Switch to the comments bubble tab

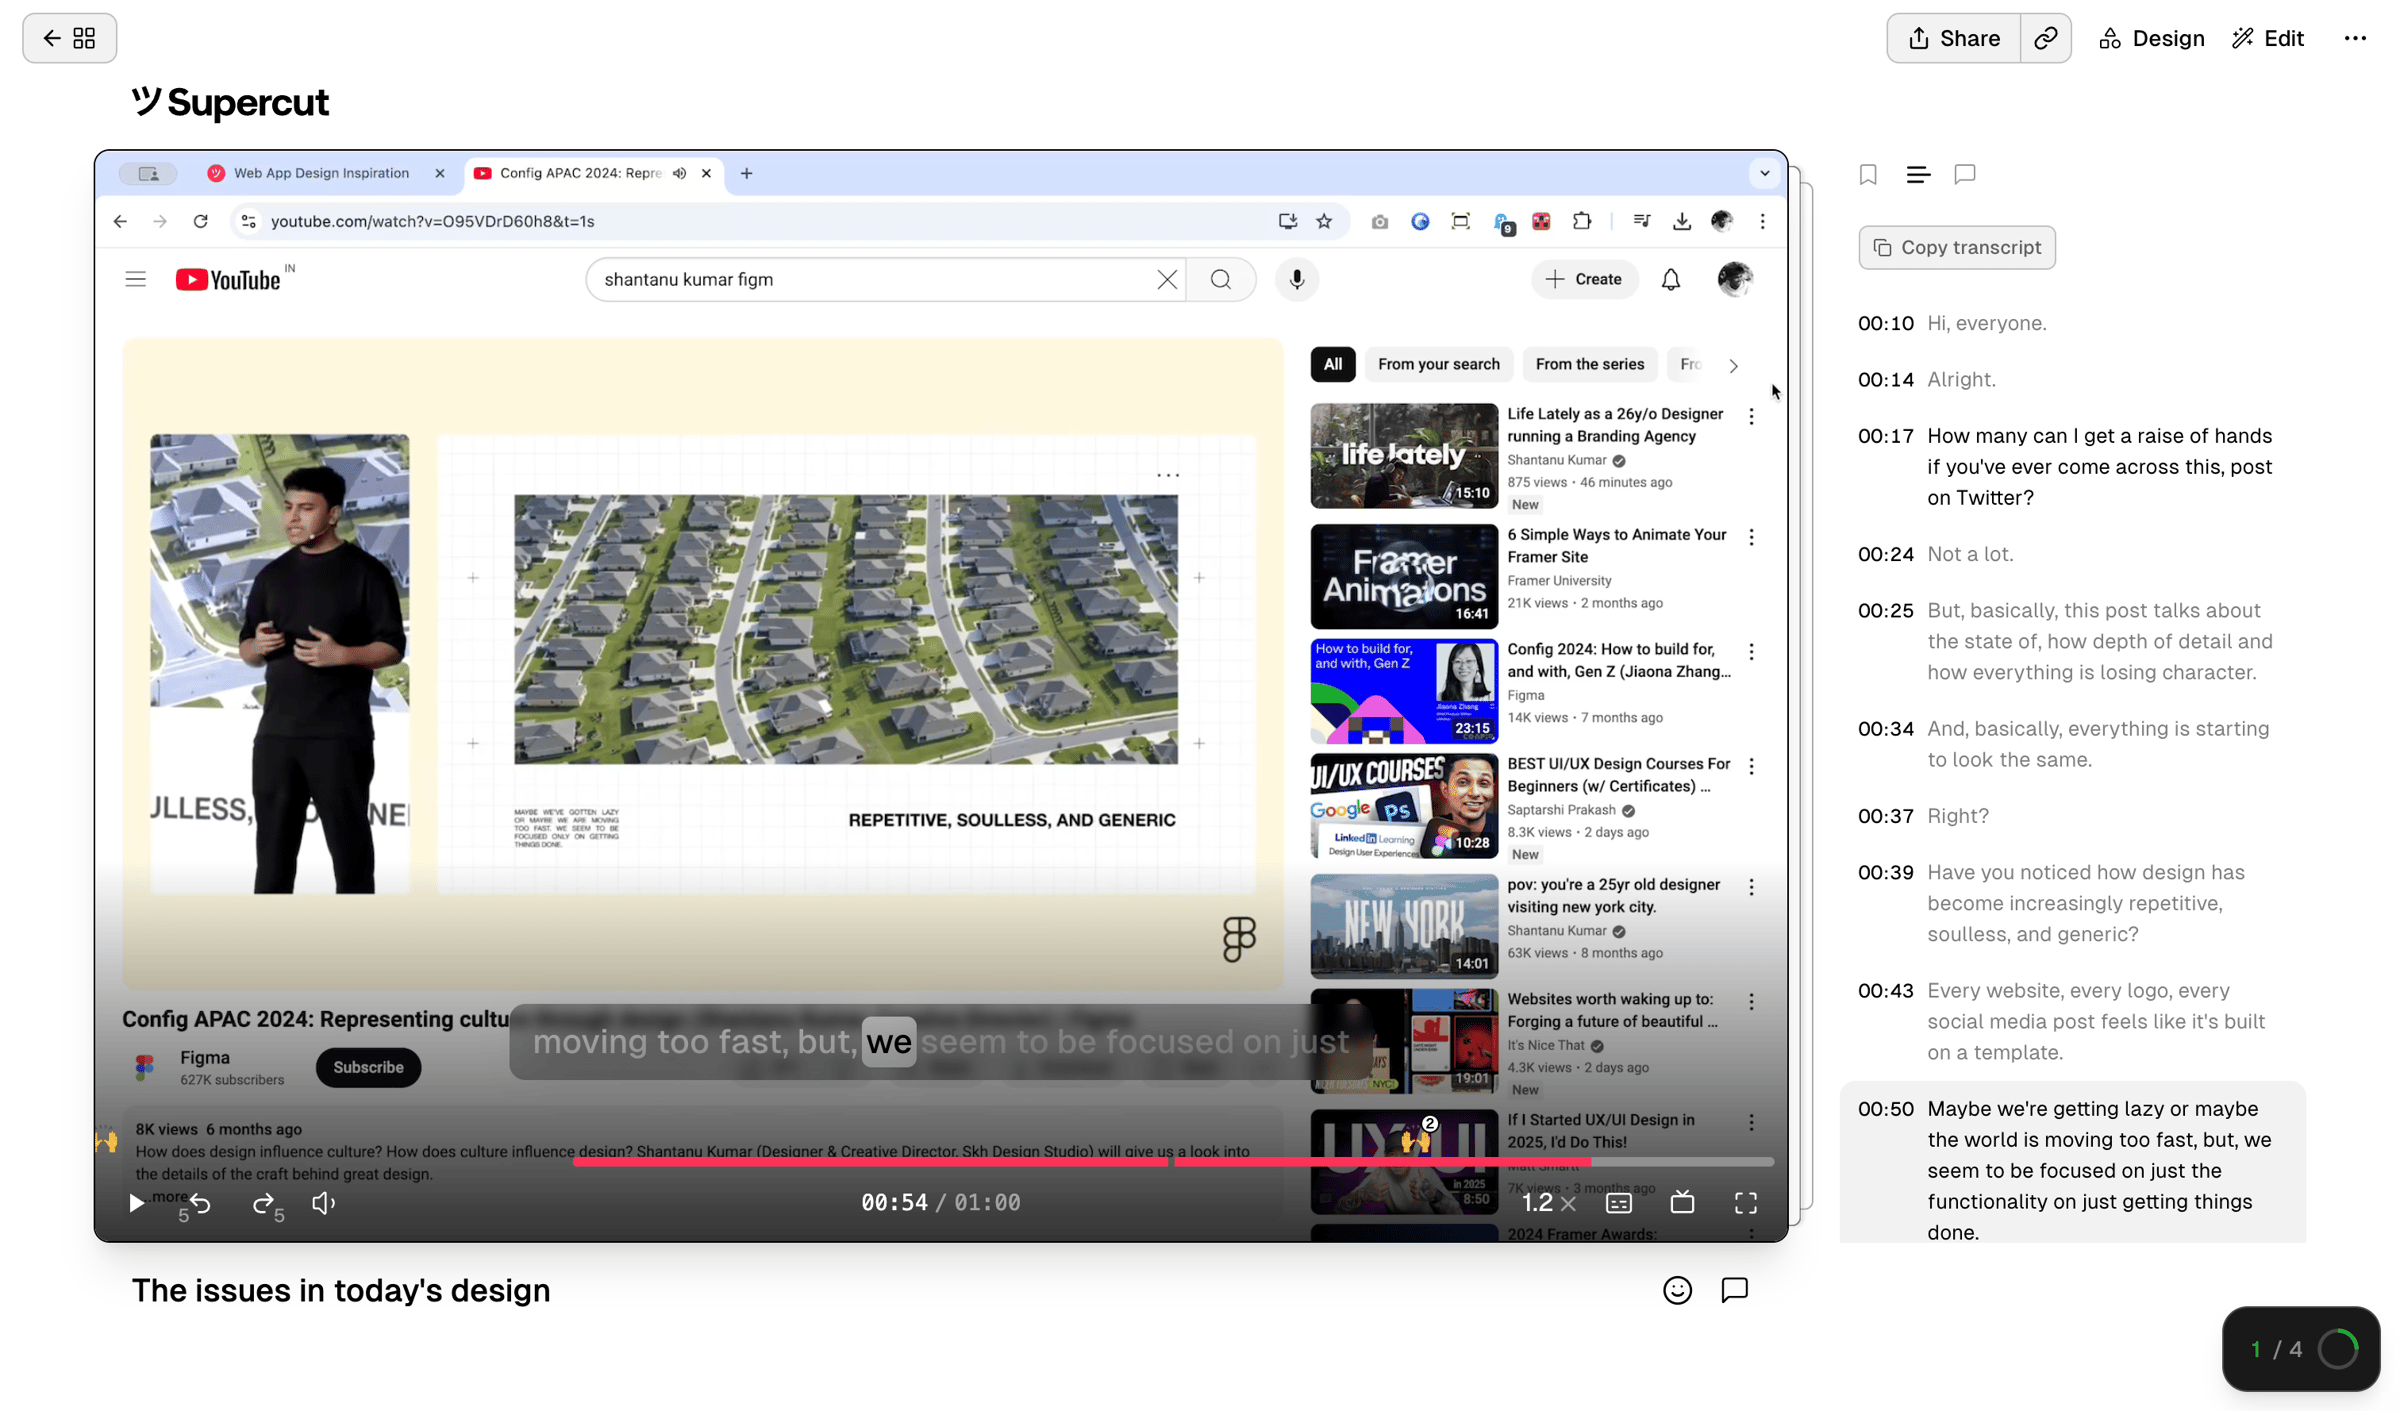(1965, 175)
